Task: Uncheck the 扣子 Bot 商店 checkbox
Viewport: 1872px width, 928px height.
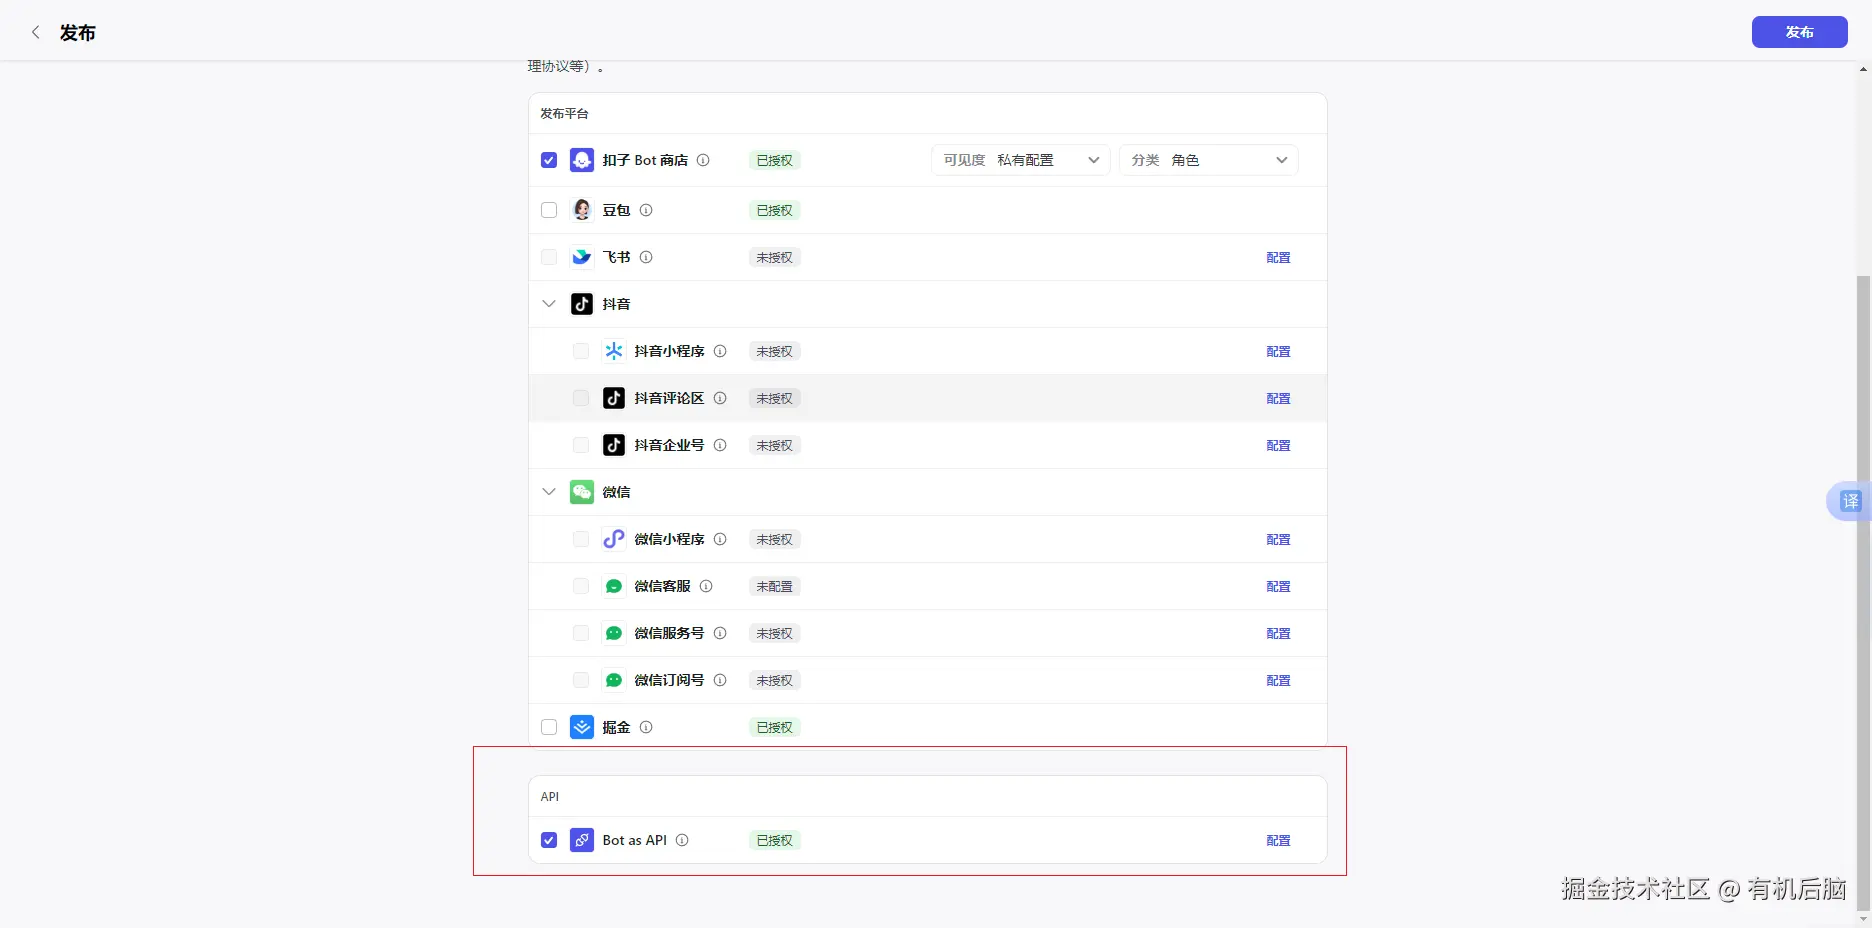Action: 549,160
